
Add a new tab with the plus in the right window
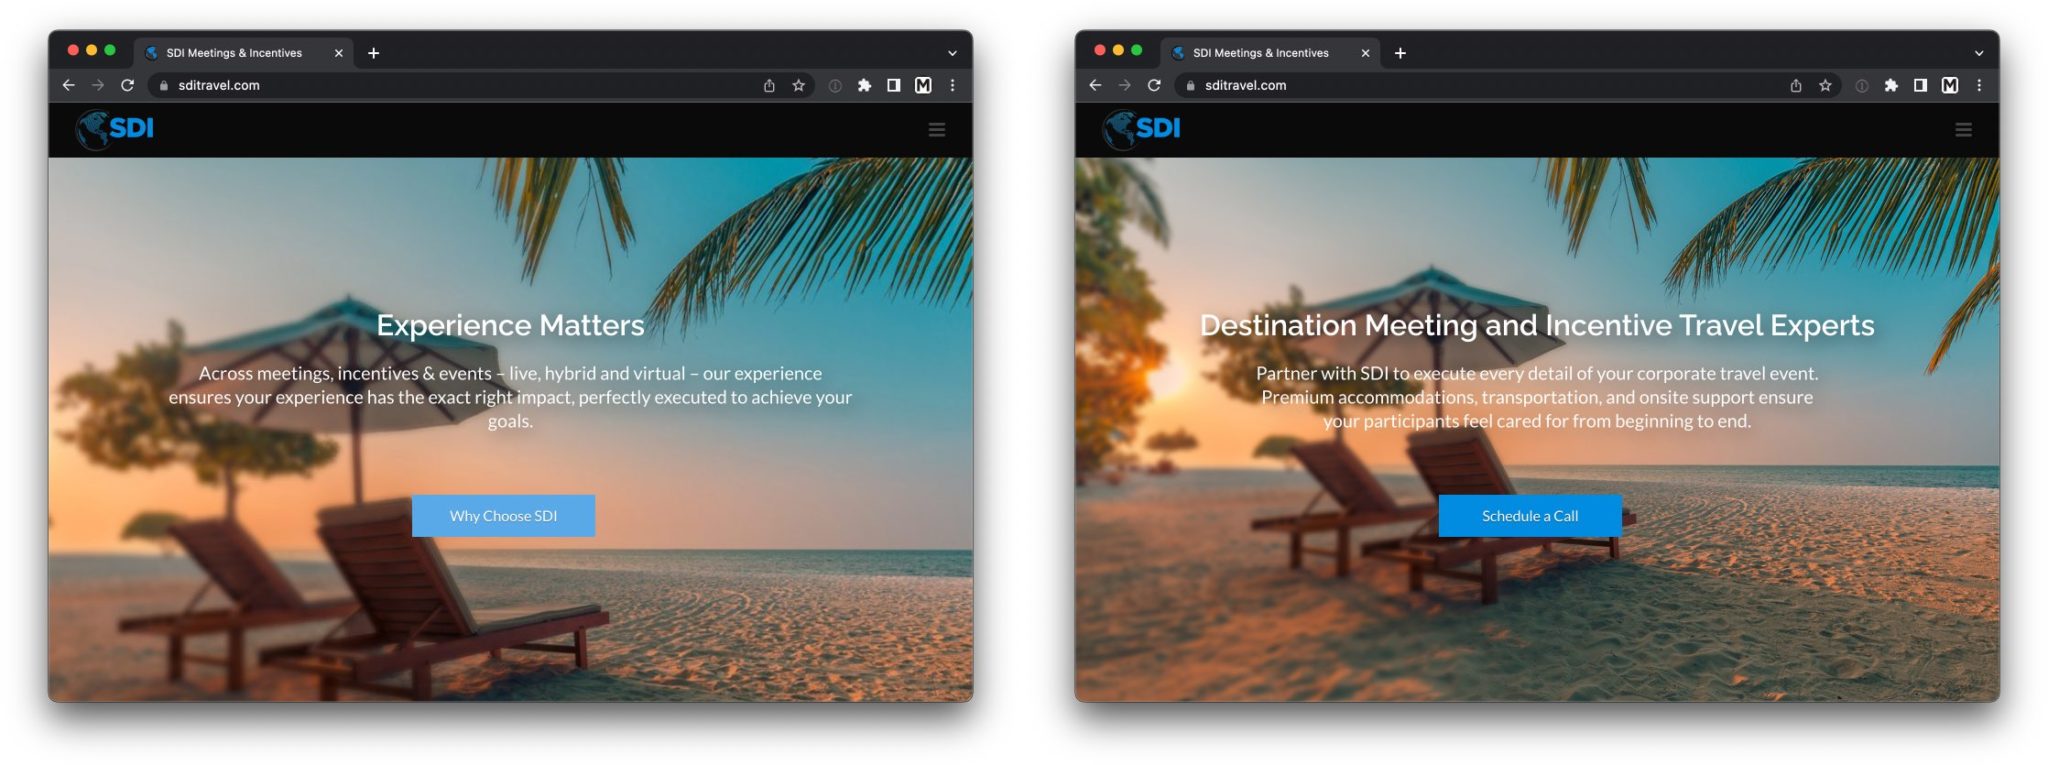point(1400,53)
